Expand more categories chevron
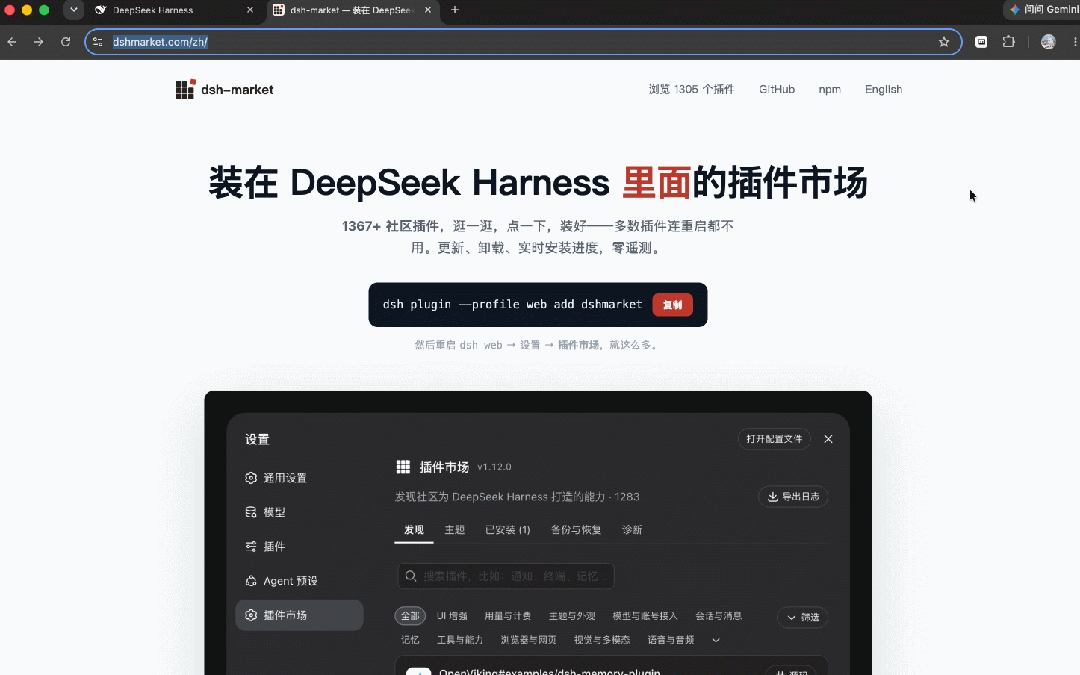 click(716, 640)
